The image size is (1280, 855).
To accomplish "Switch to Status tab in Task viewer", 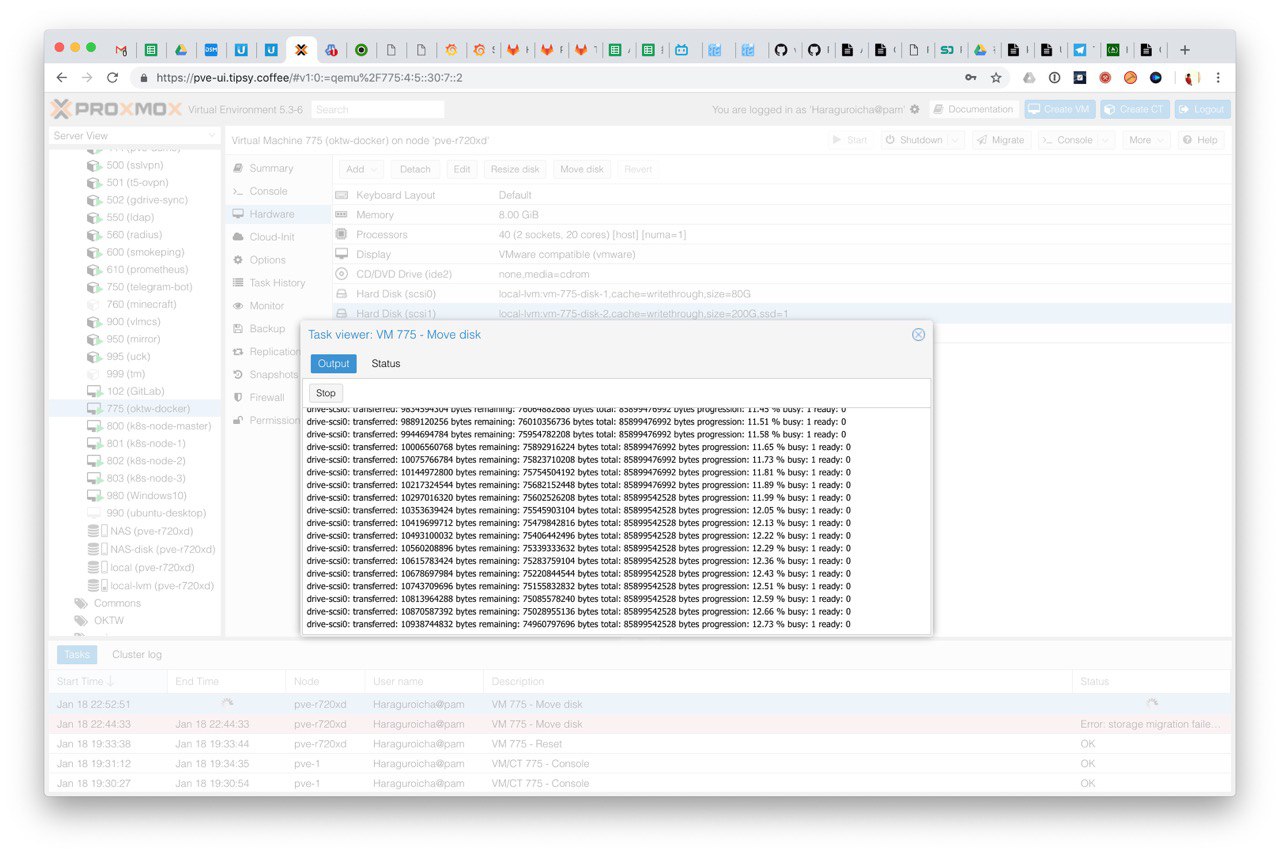I will point(386,364).
